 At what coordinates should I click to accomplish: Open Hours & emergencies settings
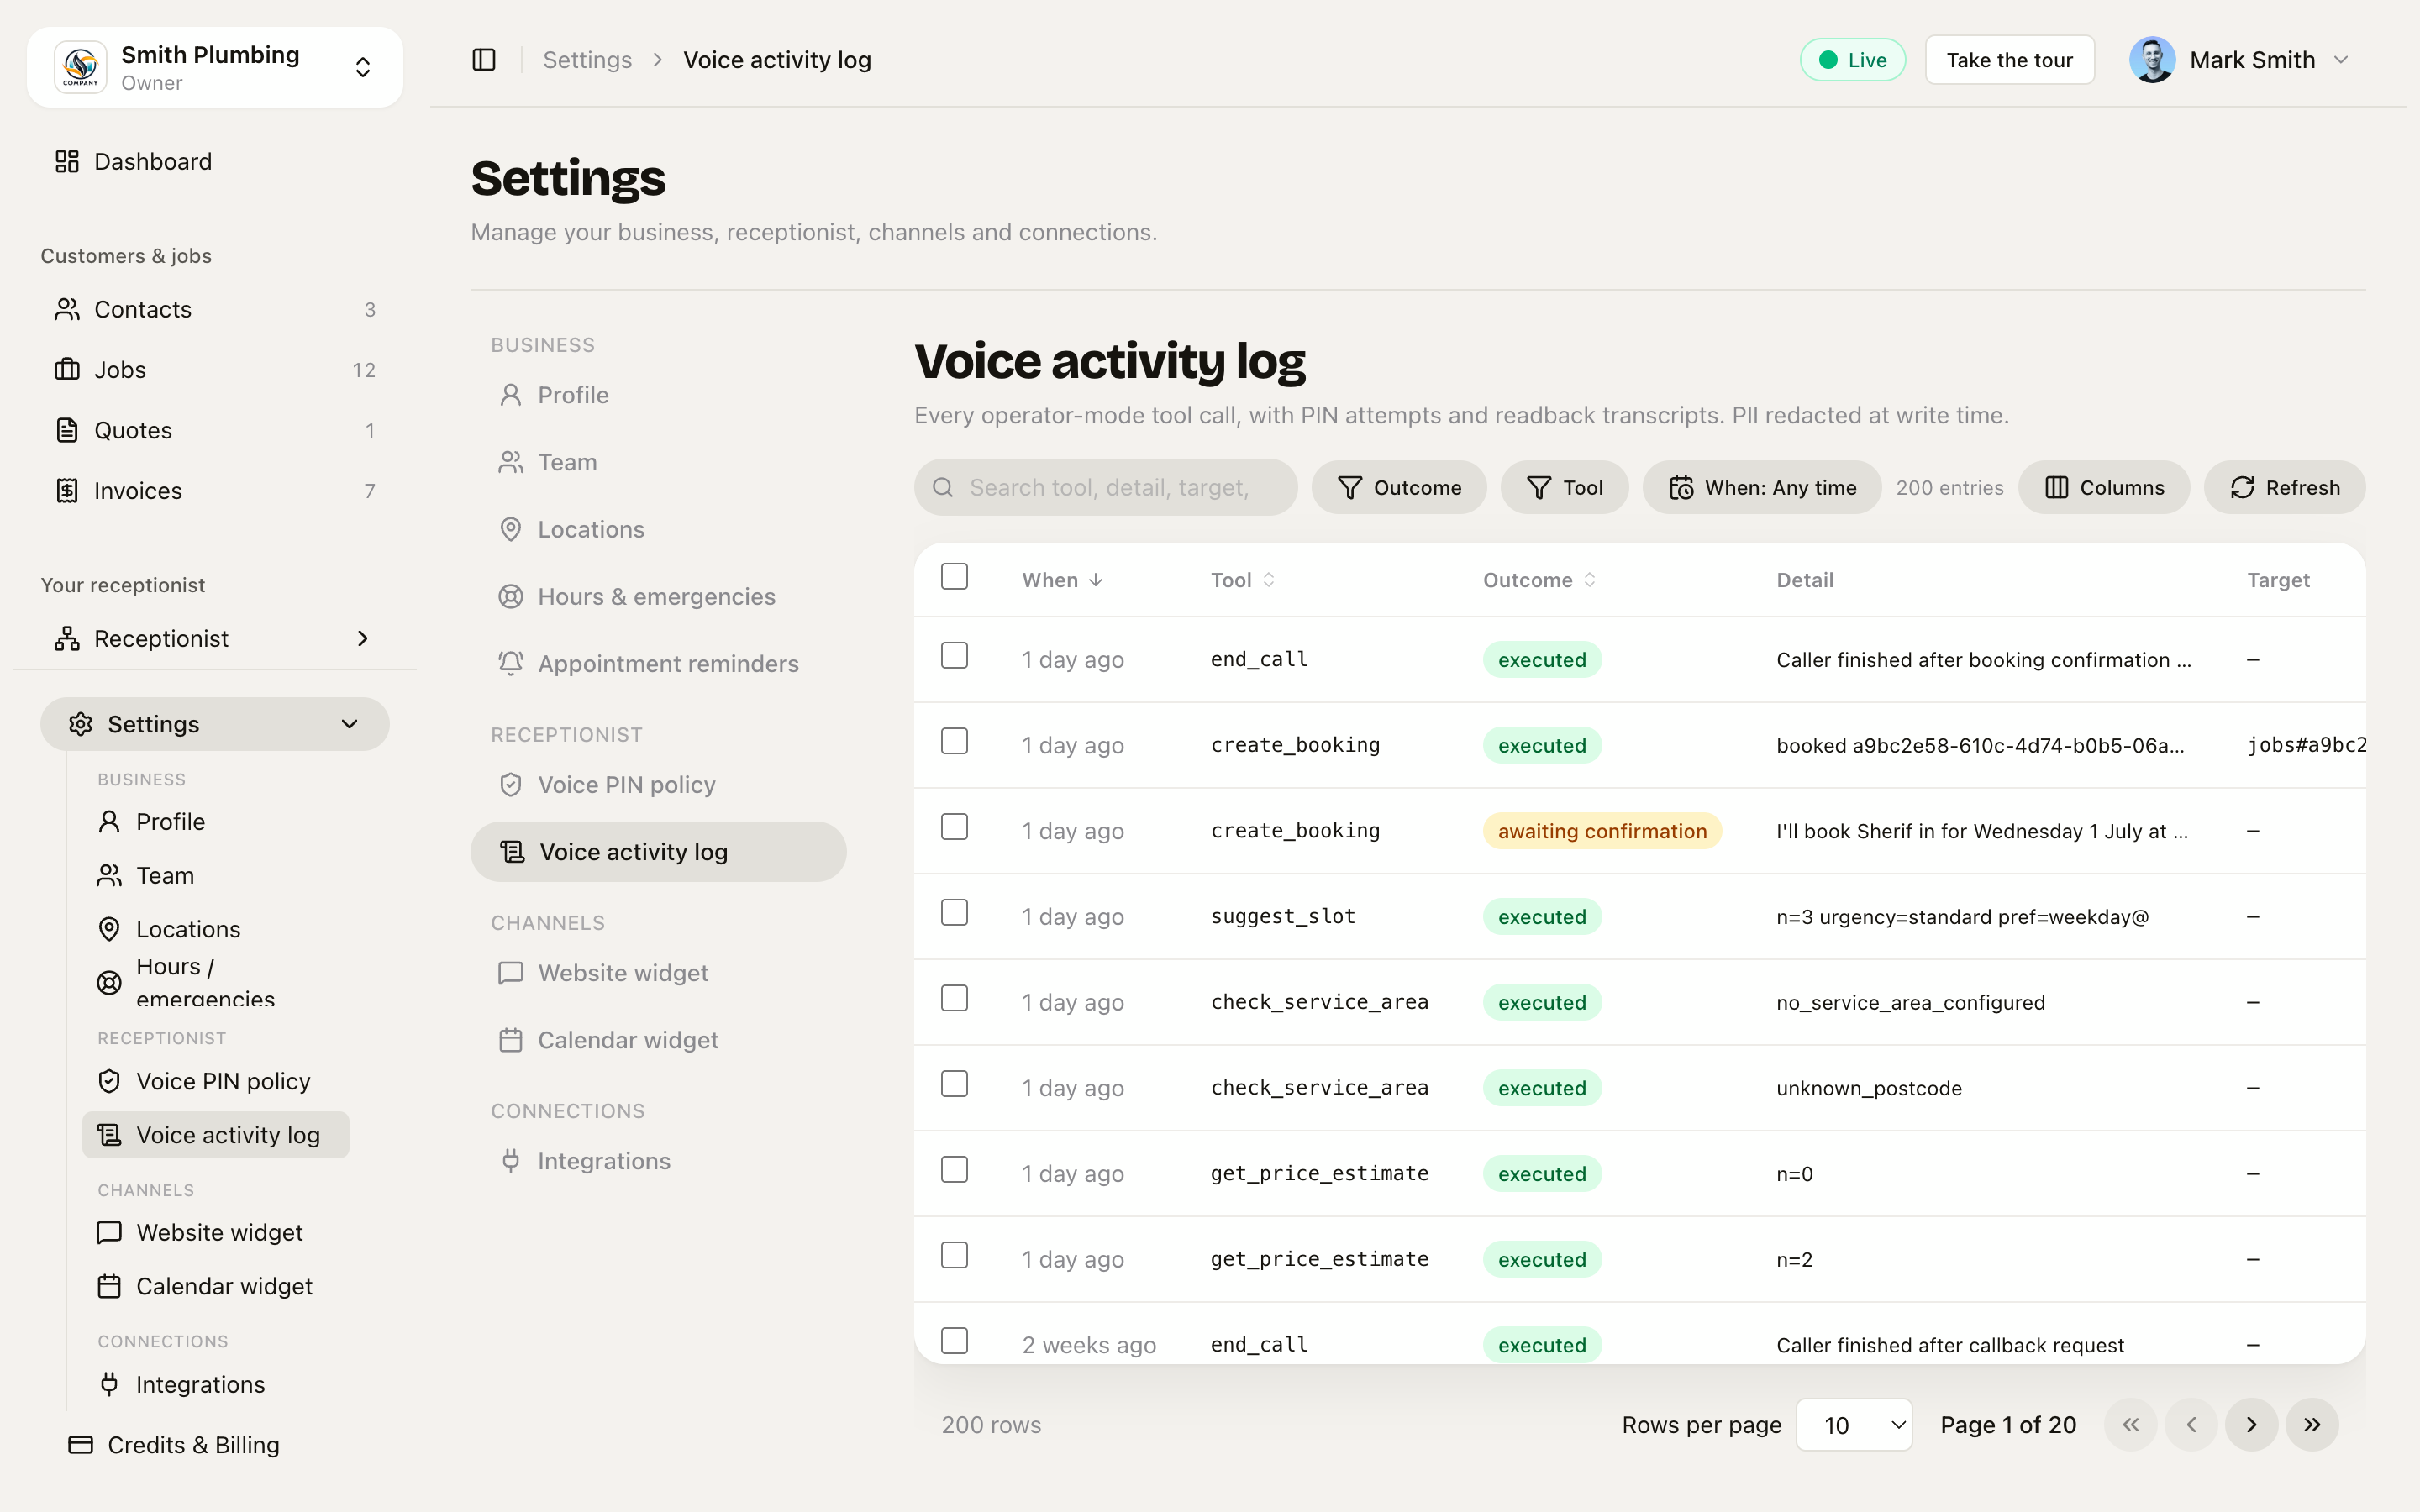[x=659, y=597]
